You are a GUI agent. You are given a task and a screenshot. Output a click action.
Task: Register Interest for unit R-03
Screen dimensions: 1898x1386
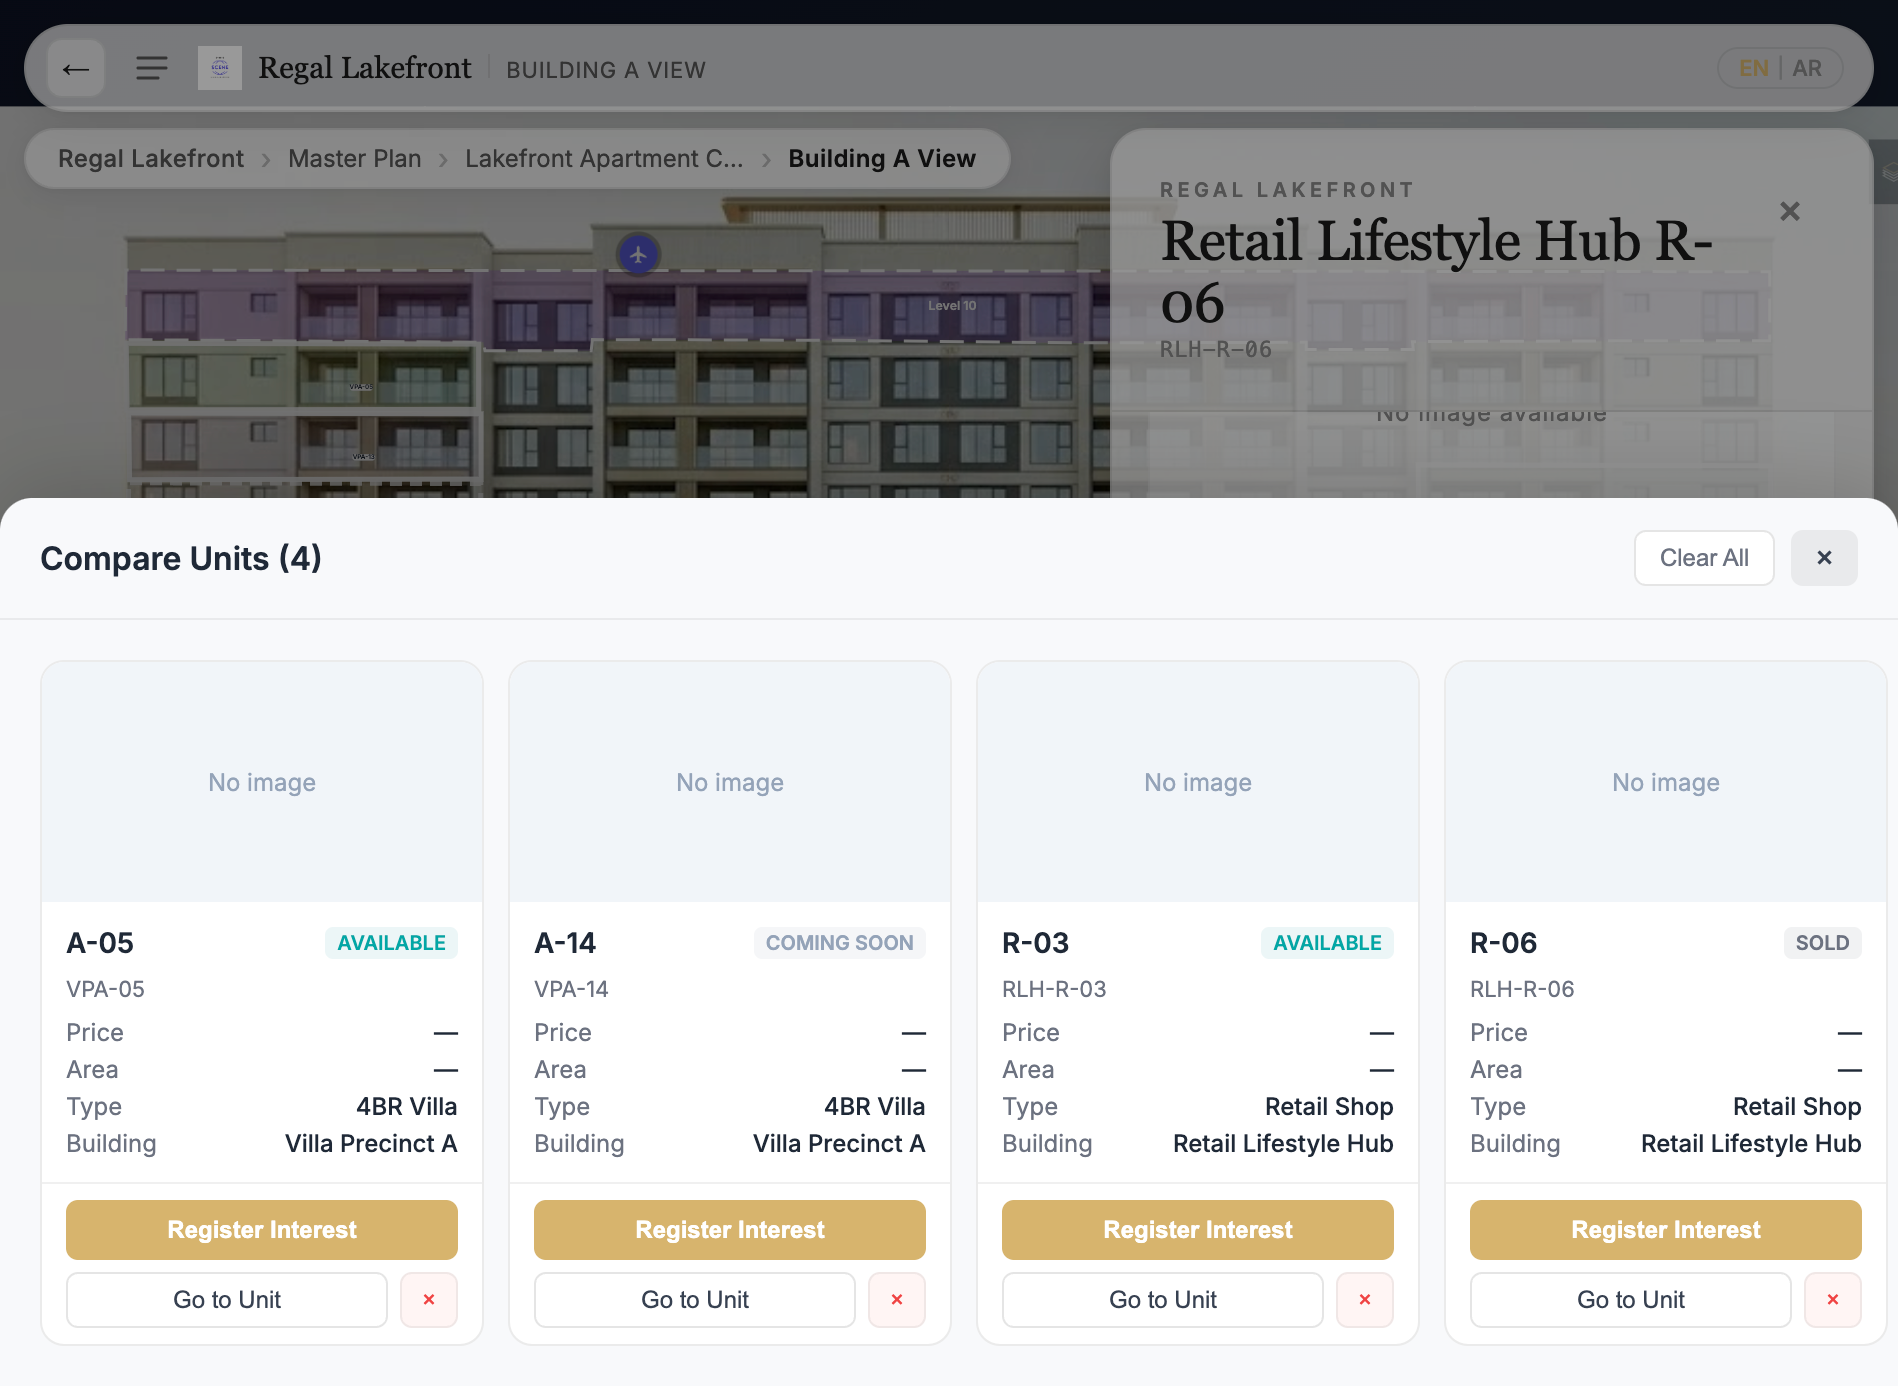coord(1198,1230)
